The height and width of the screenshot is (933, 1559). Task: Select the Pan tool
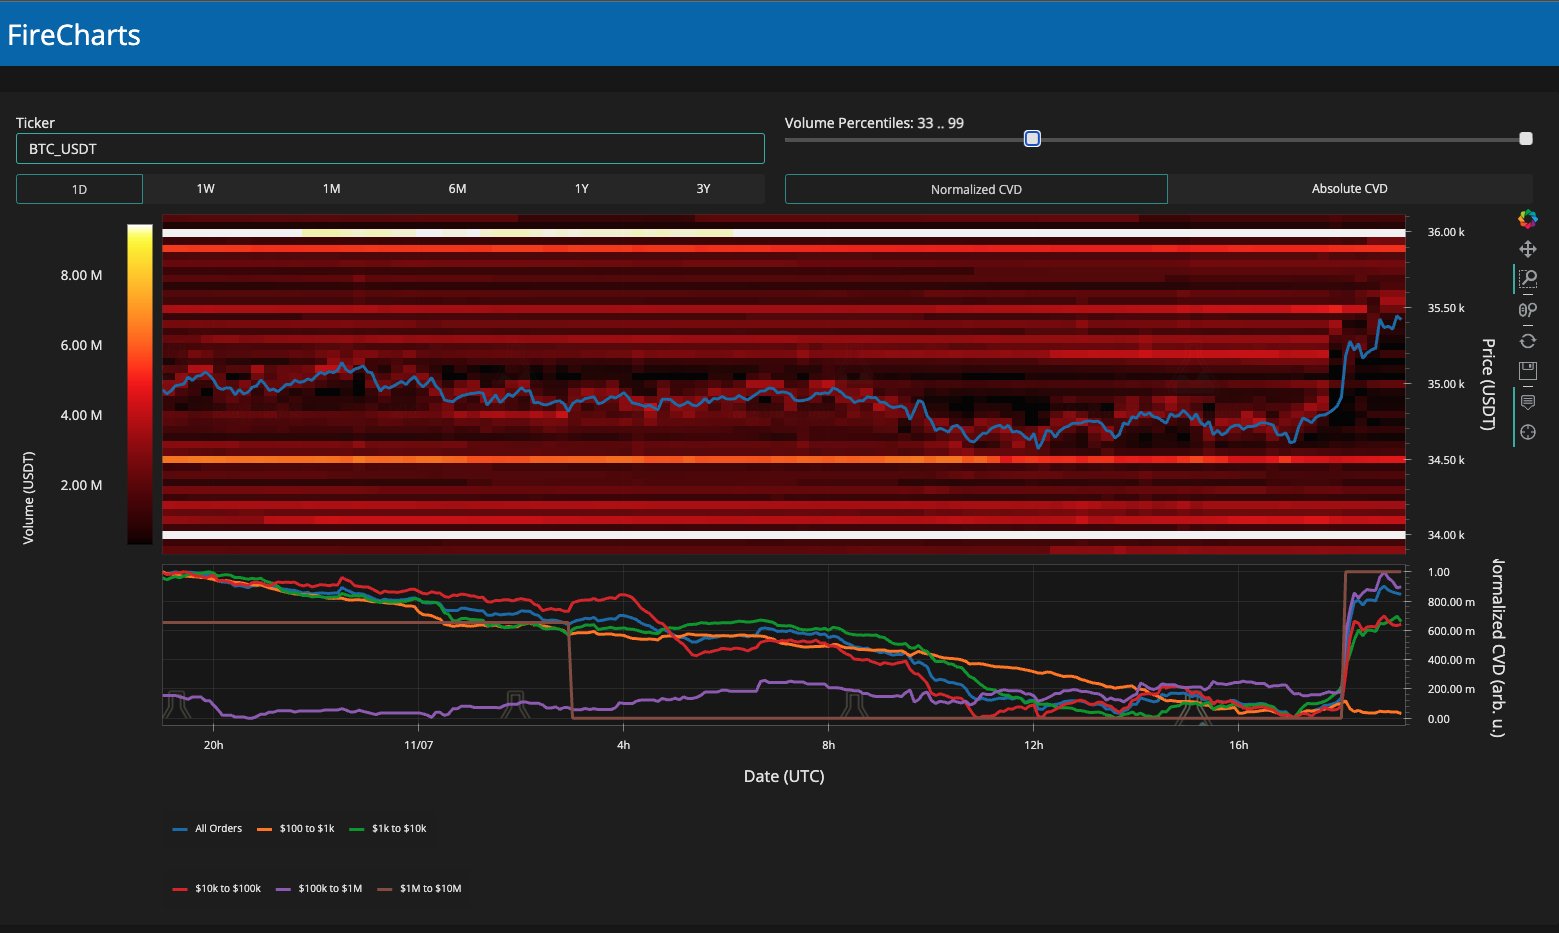tap(1527, 249)
